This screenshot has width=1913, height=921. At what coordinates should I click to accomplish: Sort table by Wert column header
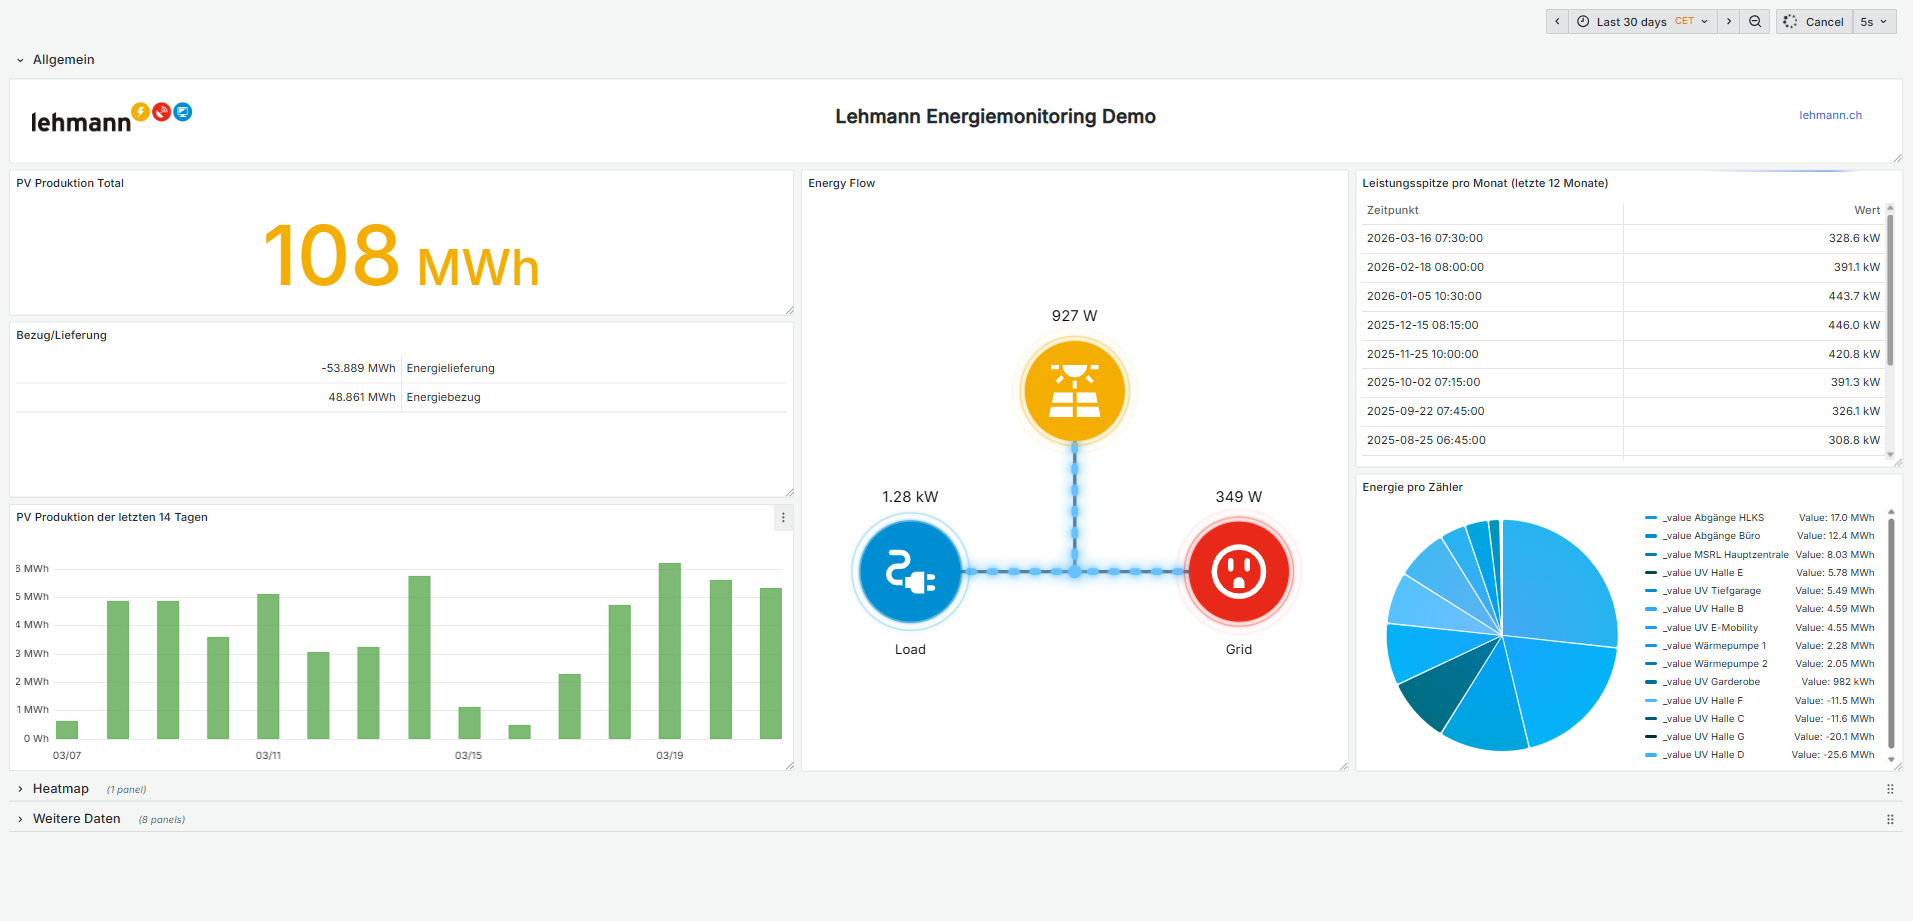tap(1867, 210)
